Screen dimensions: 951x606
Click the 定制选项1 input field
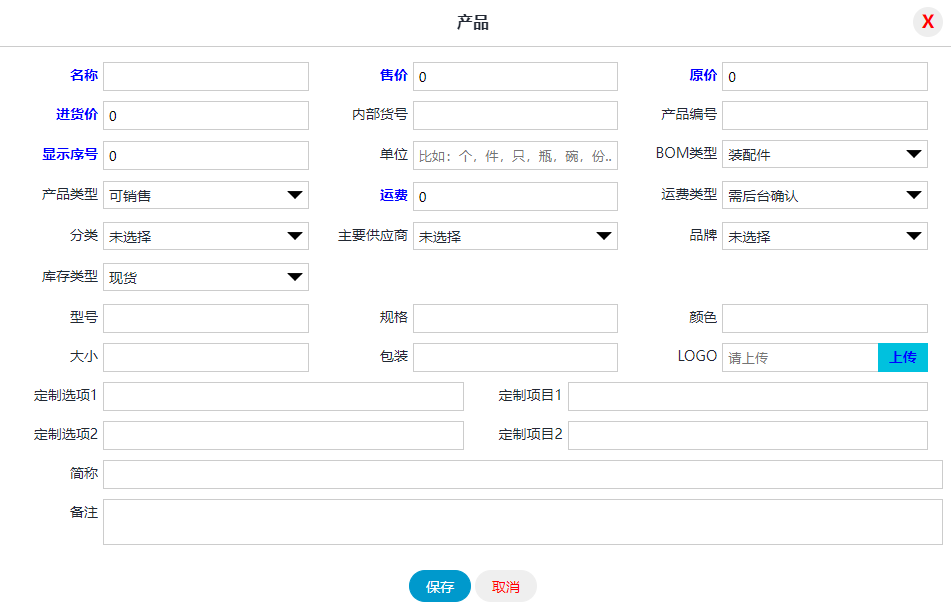coord(283,396)
